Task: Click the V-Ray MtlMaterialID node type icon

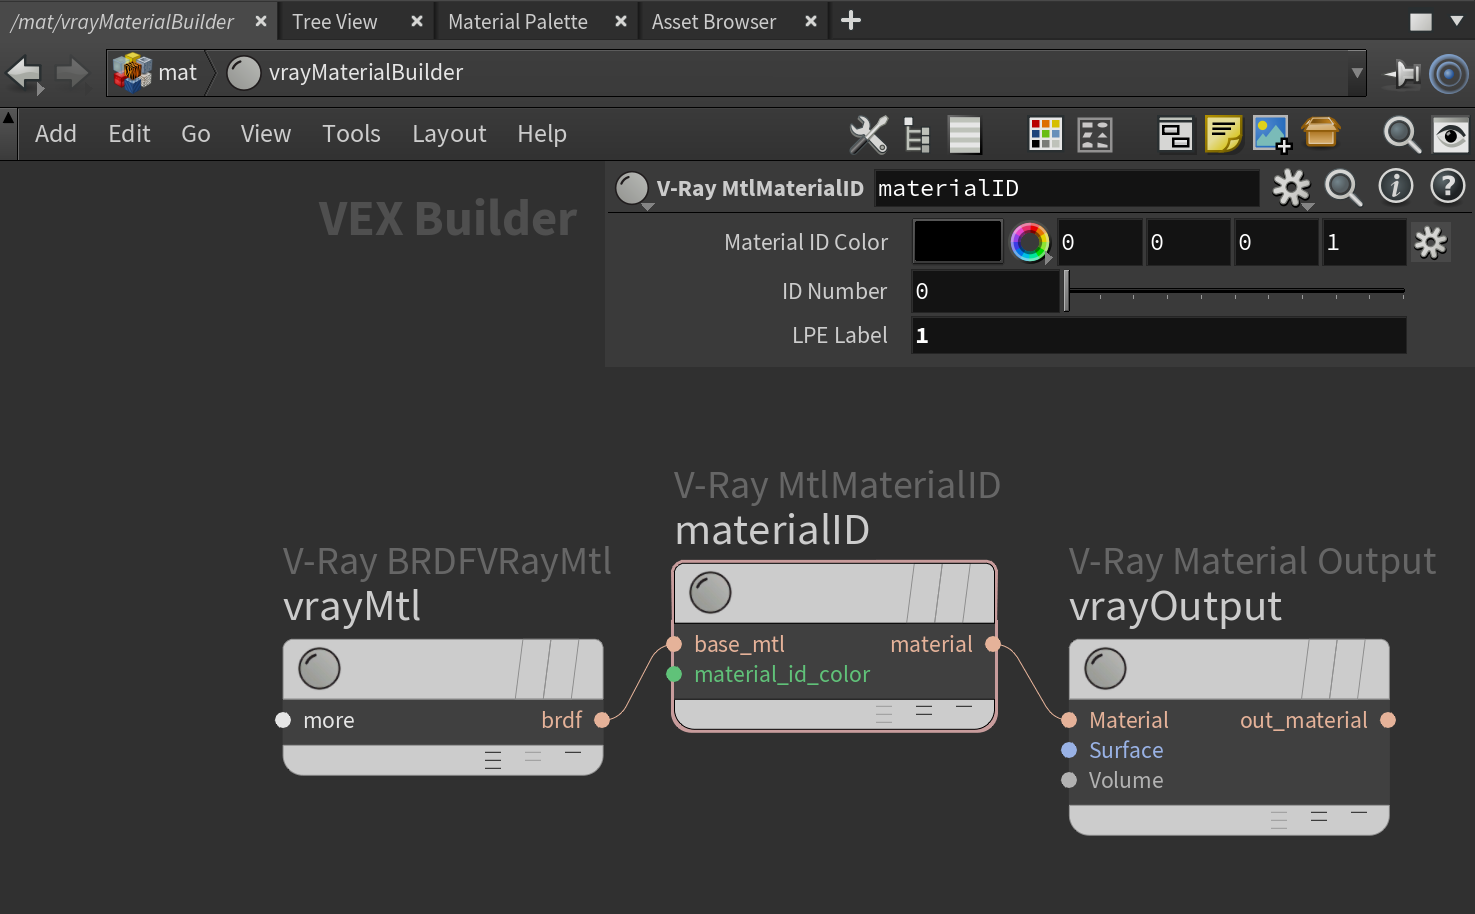Action: (632, 188)
